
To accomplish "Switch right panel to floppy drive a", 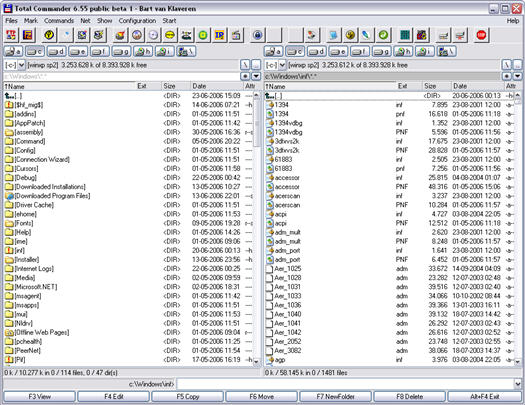I will (x=274, y=52).
